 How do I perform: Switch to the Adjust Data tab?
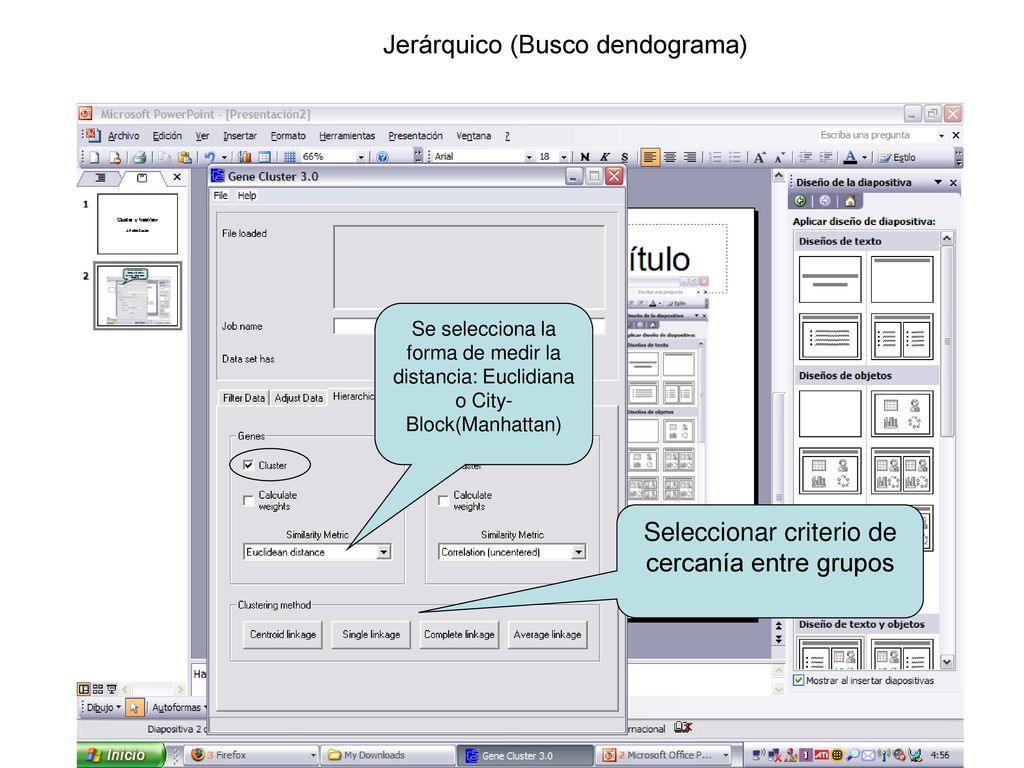(x=298, y=398)
